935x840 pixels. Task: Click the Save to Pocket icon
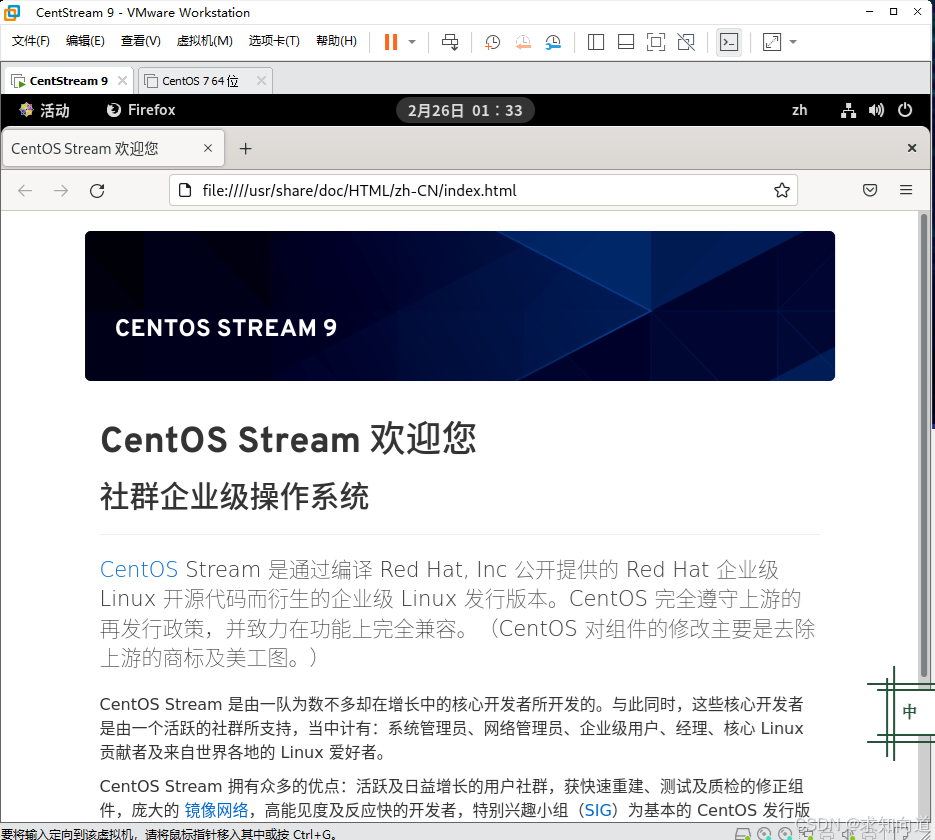point(870,191)
